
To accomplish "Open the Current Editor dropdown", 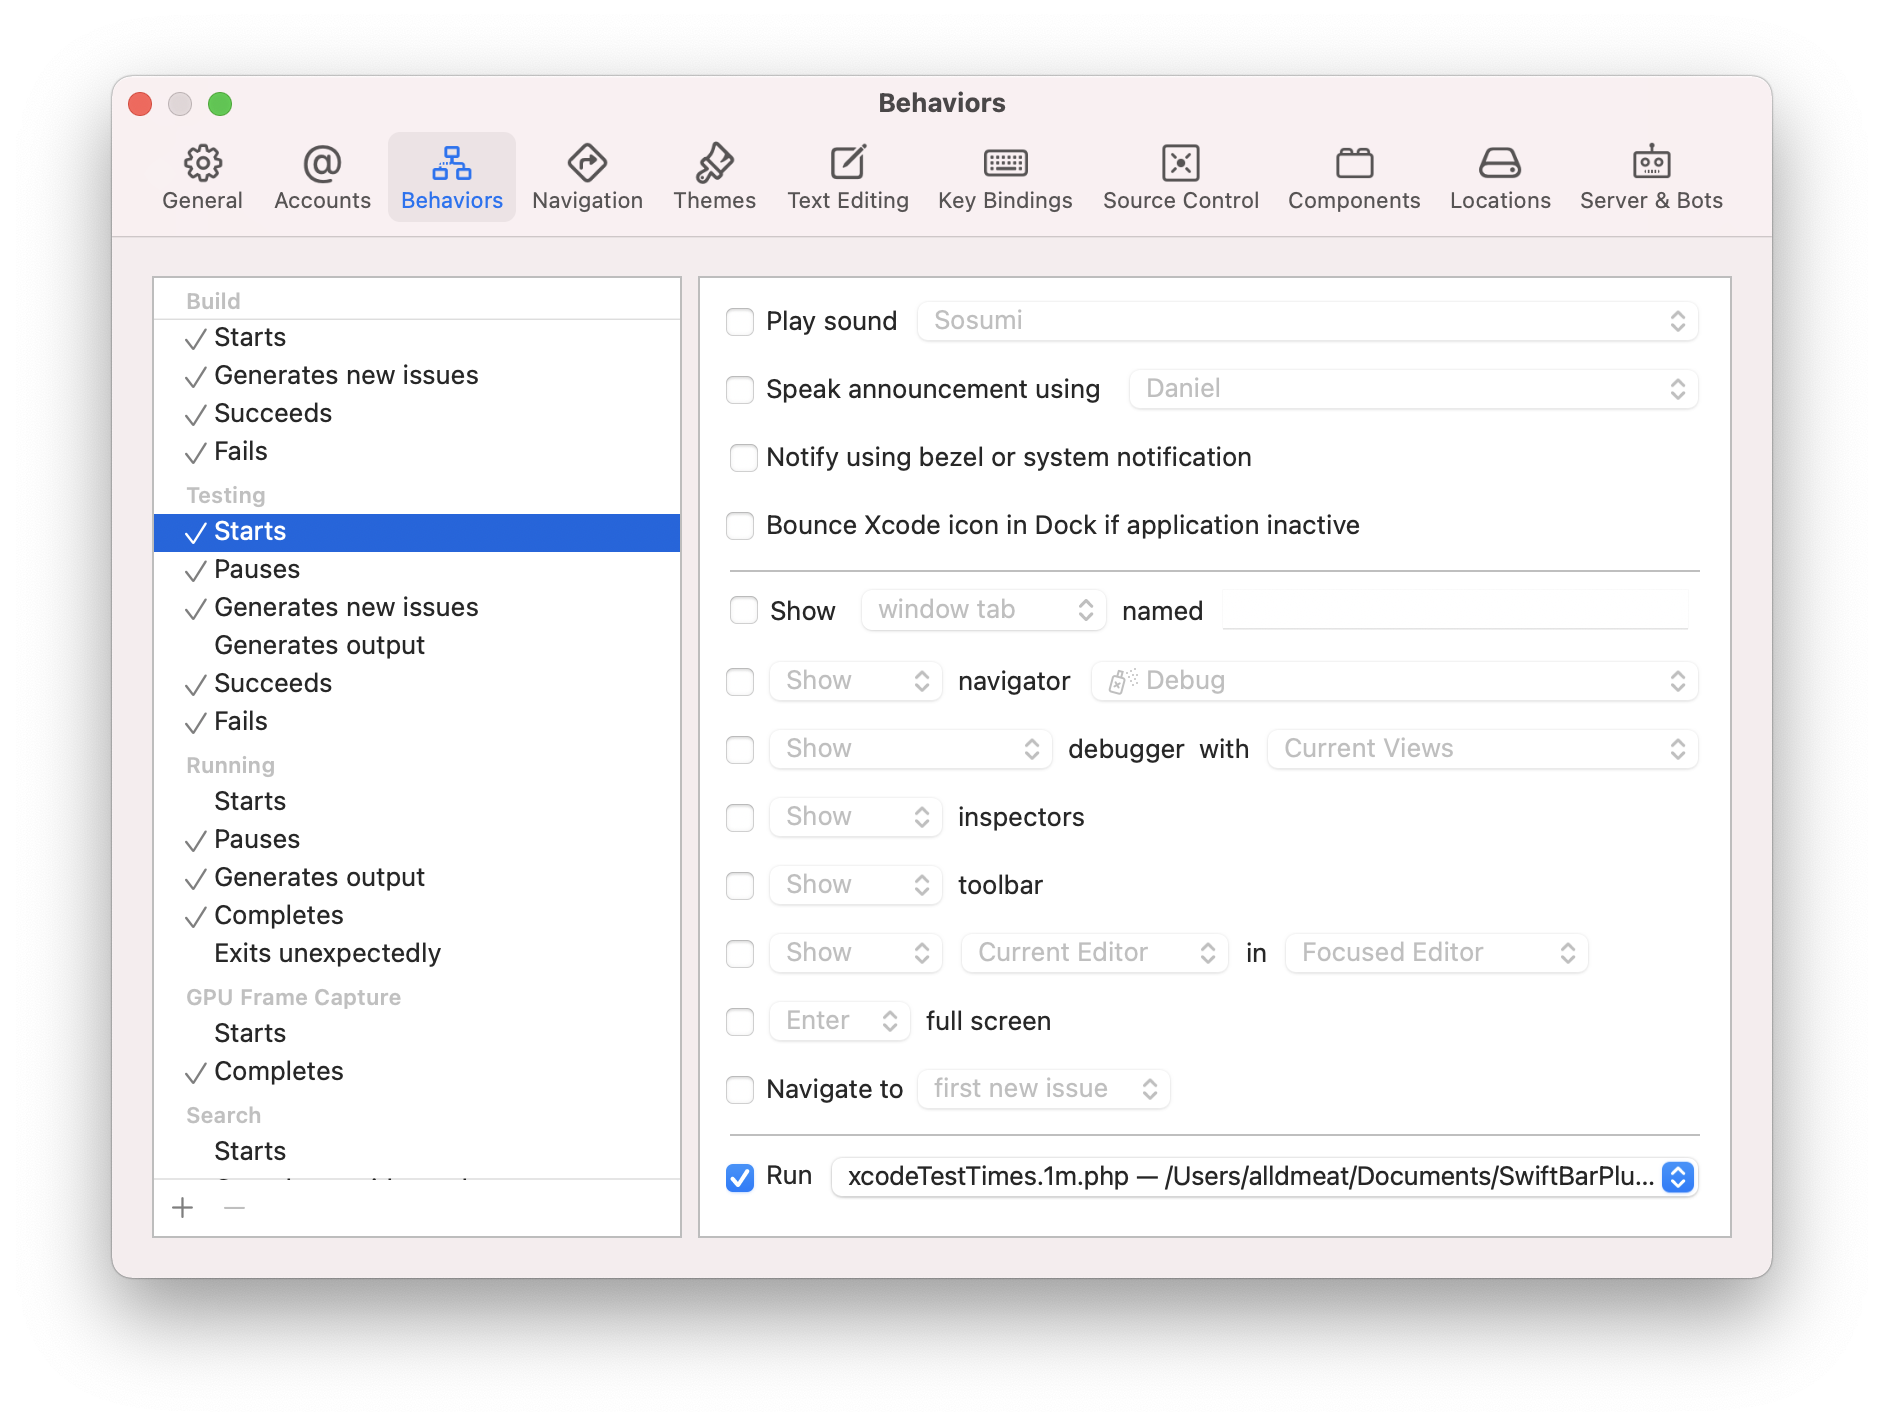I will 1094,953.
